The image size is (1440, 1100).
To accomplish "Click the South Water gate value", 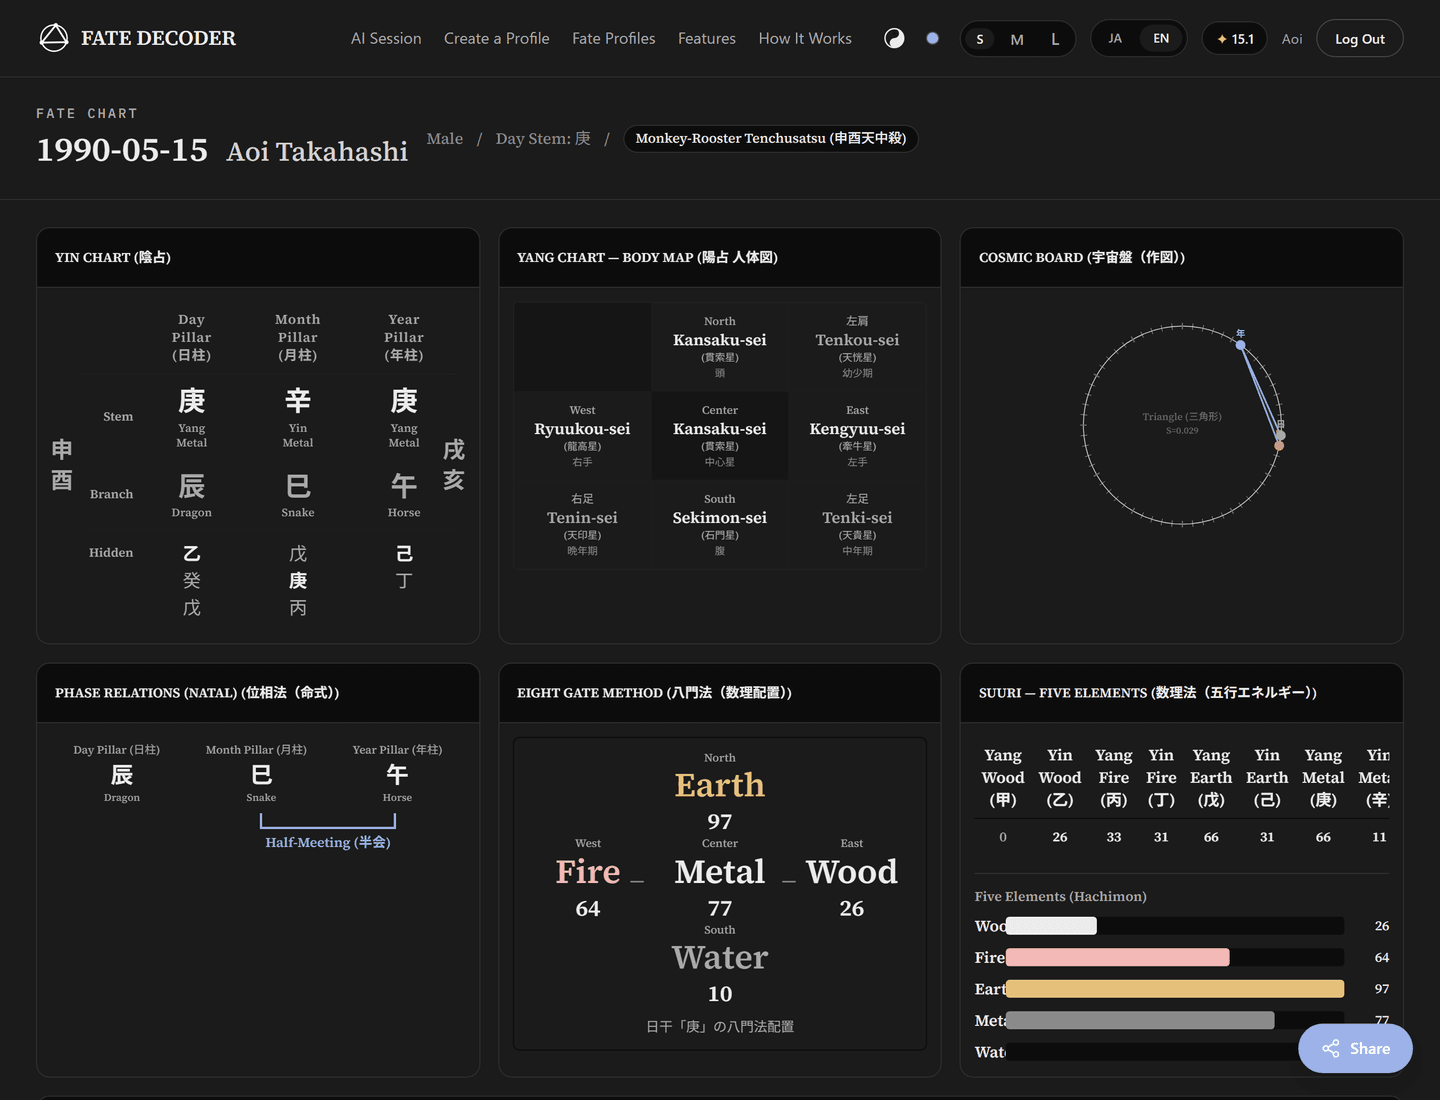I will (x=720, y=994).
